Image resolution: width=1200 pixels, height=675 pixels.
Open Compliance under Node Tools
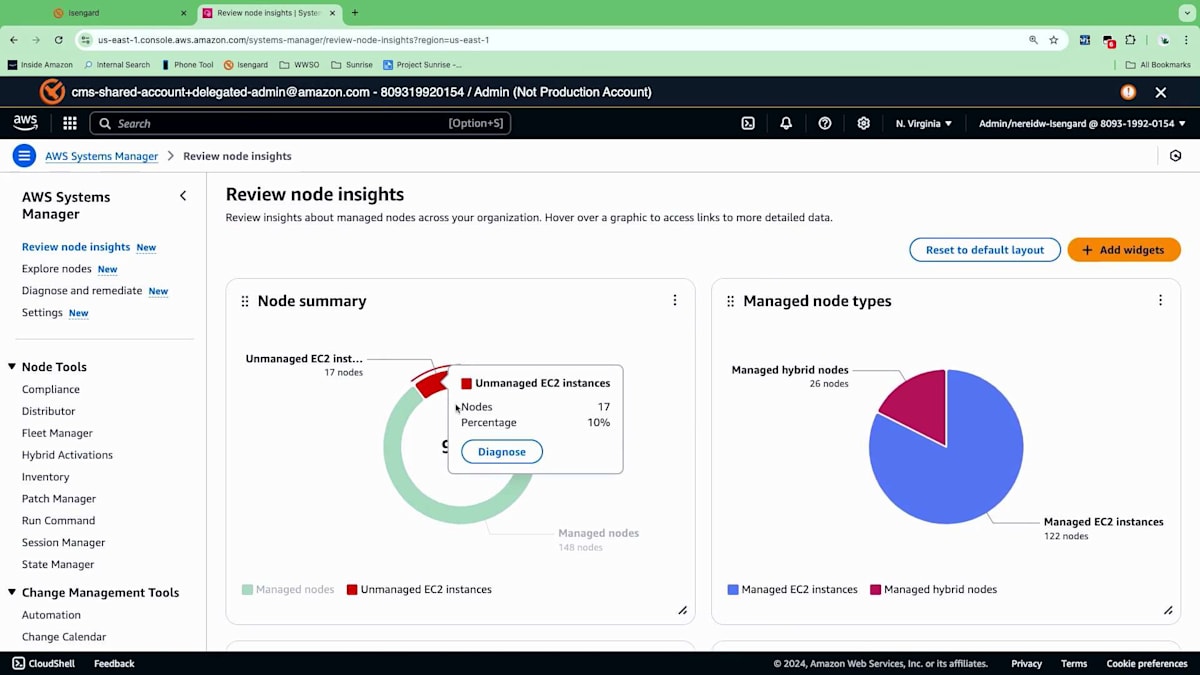tap(51, 389)
